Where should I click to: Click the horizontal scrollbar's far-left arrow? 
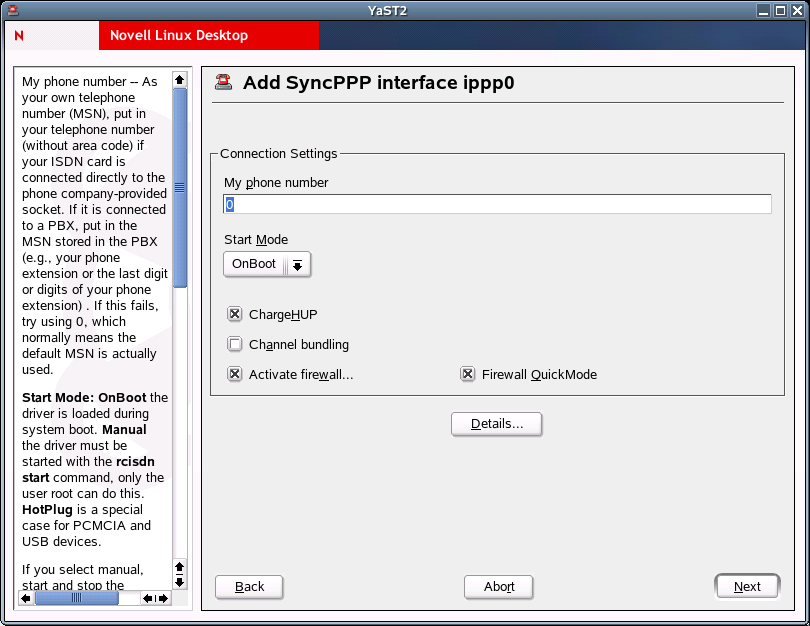click(x=26, y=598)
